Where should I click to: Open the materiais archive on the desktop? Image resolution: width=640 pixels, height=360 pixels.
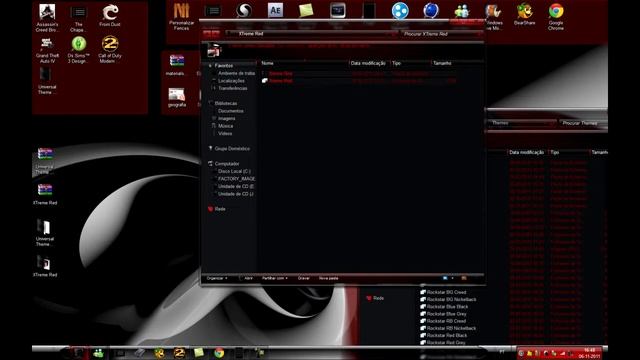[x=176, y=65]
